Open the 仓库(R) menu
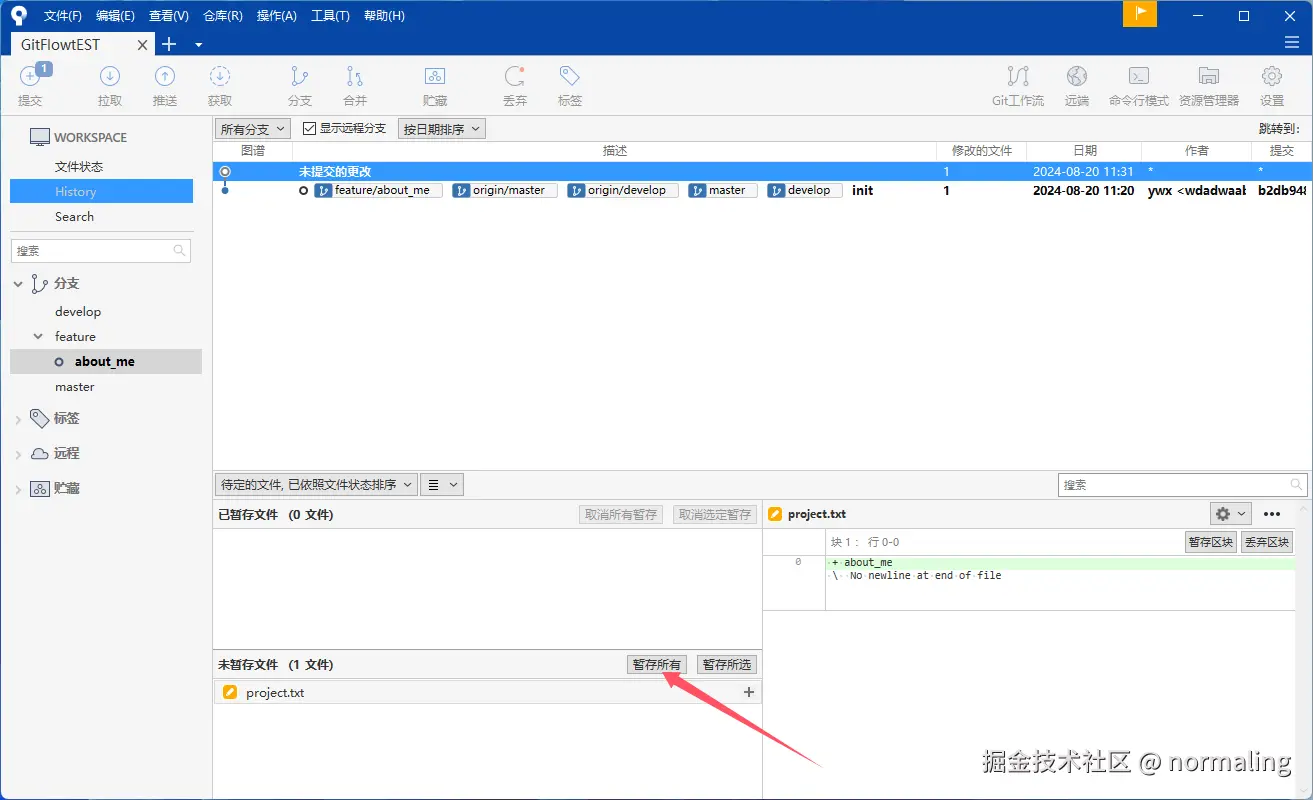 click(223, 16)
